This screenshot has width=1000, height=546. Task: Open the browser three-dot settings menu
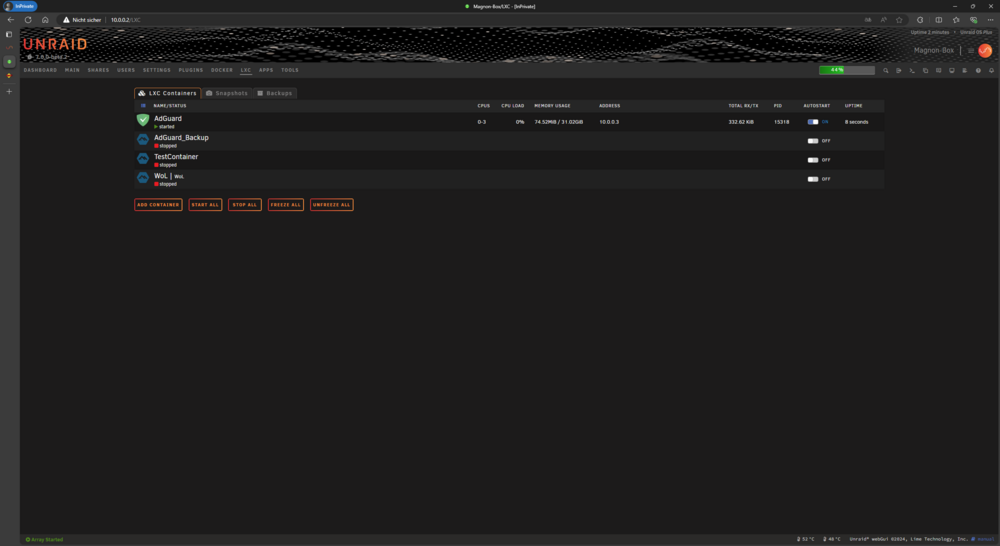(x=990, y=20)
